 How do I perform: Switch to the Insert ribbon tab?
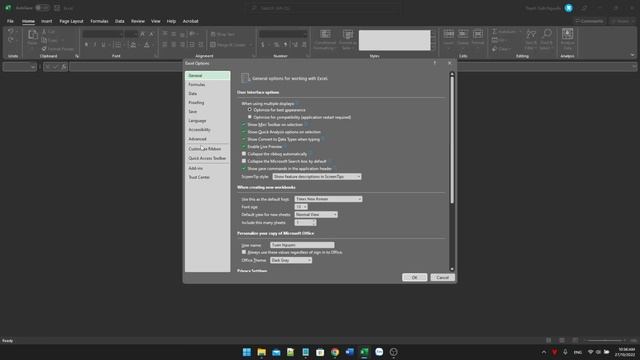click(x=47, y=21)
